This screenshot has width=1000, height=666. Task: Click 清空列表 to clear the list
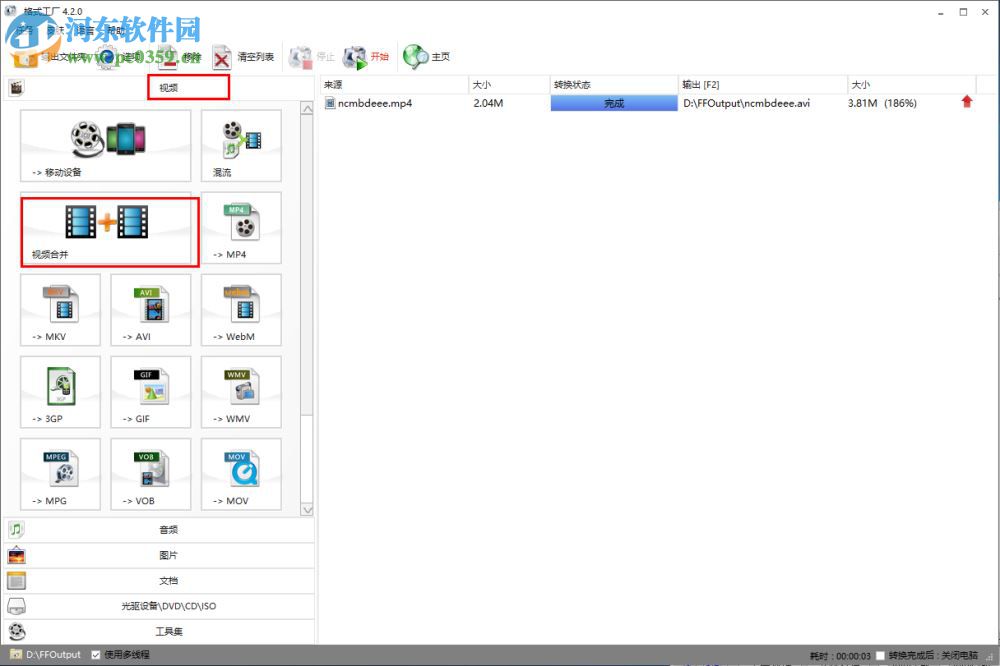[x=243, y=57]
